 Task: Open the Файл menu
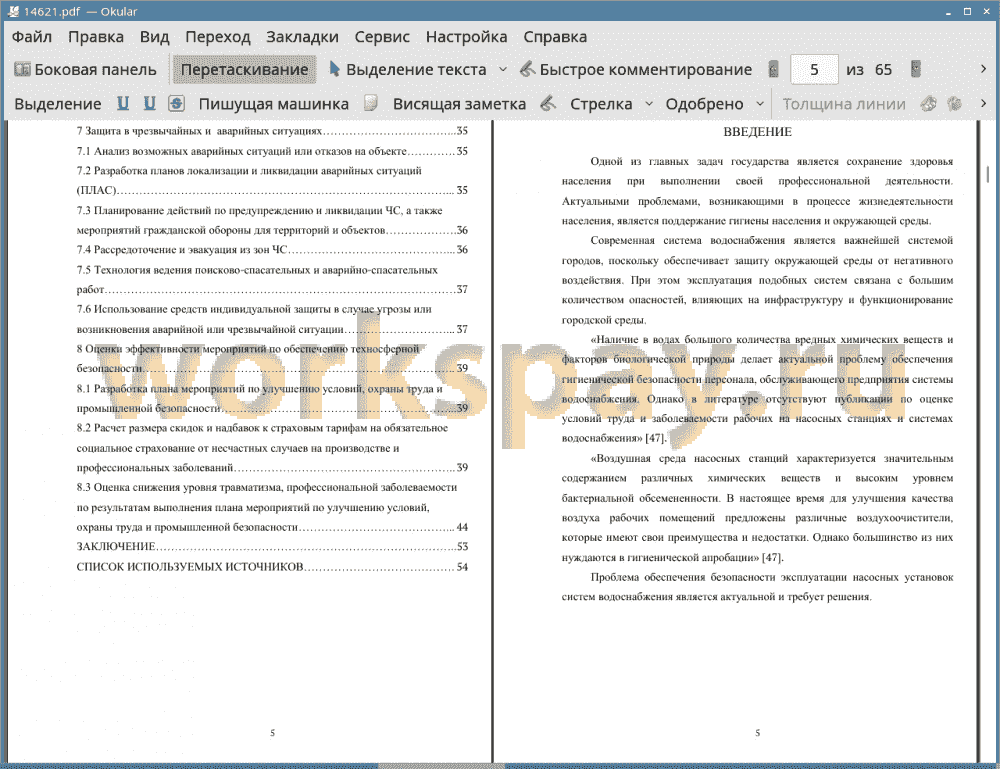tap(32, 37)
